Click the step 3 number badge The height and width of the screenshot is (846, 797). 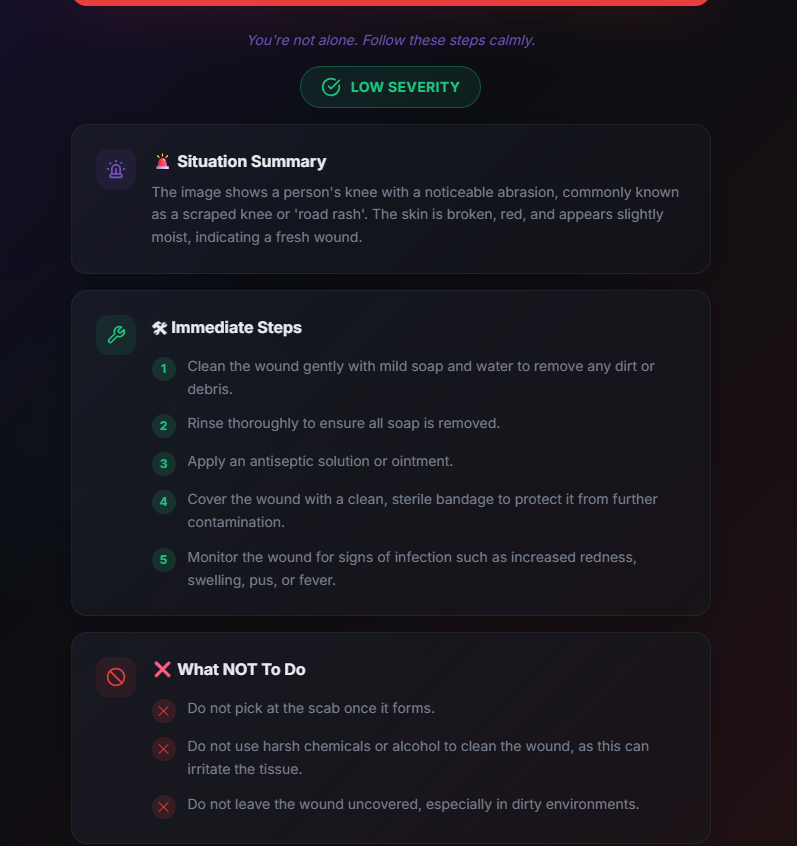164,464
